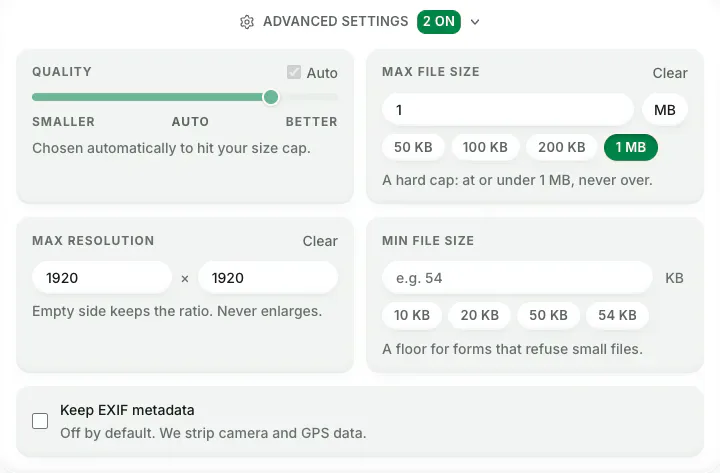Click the AUTO label under quality slider
Viewport: 720px width, 473px height.
point(190,122)
